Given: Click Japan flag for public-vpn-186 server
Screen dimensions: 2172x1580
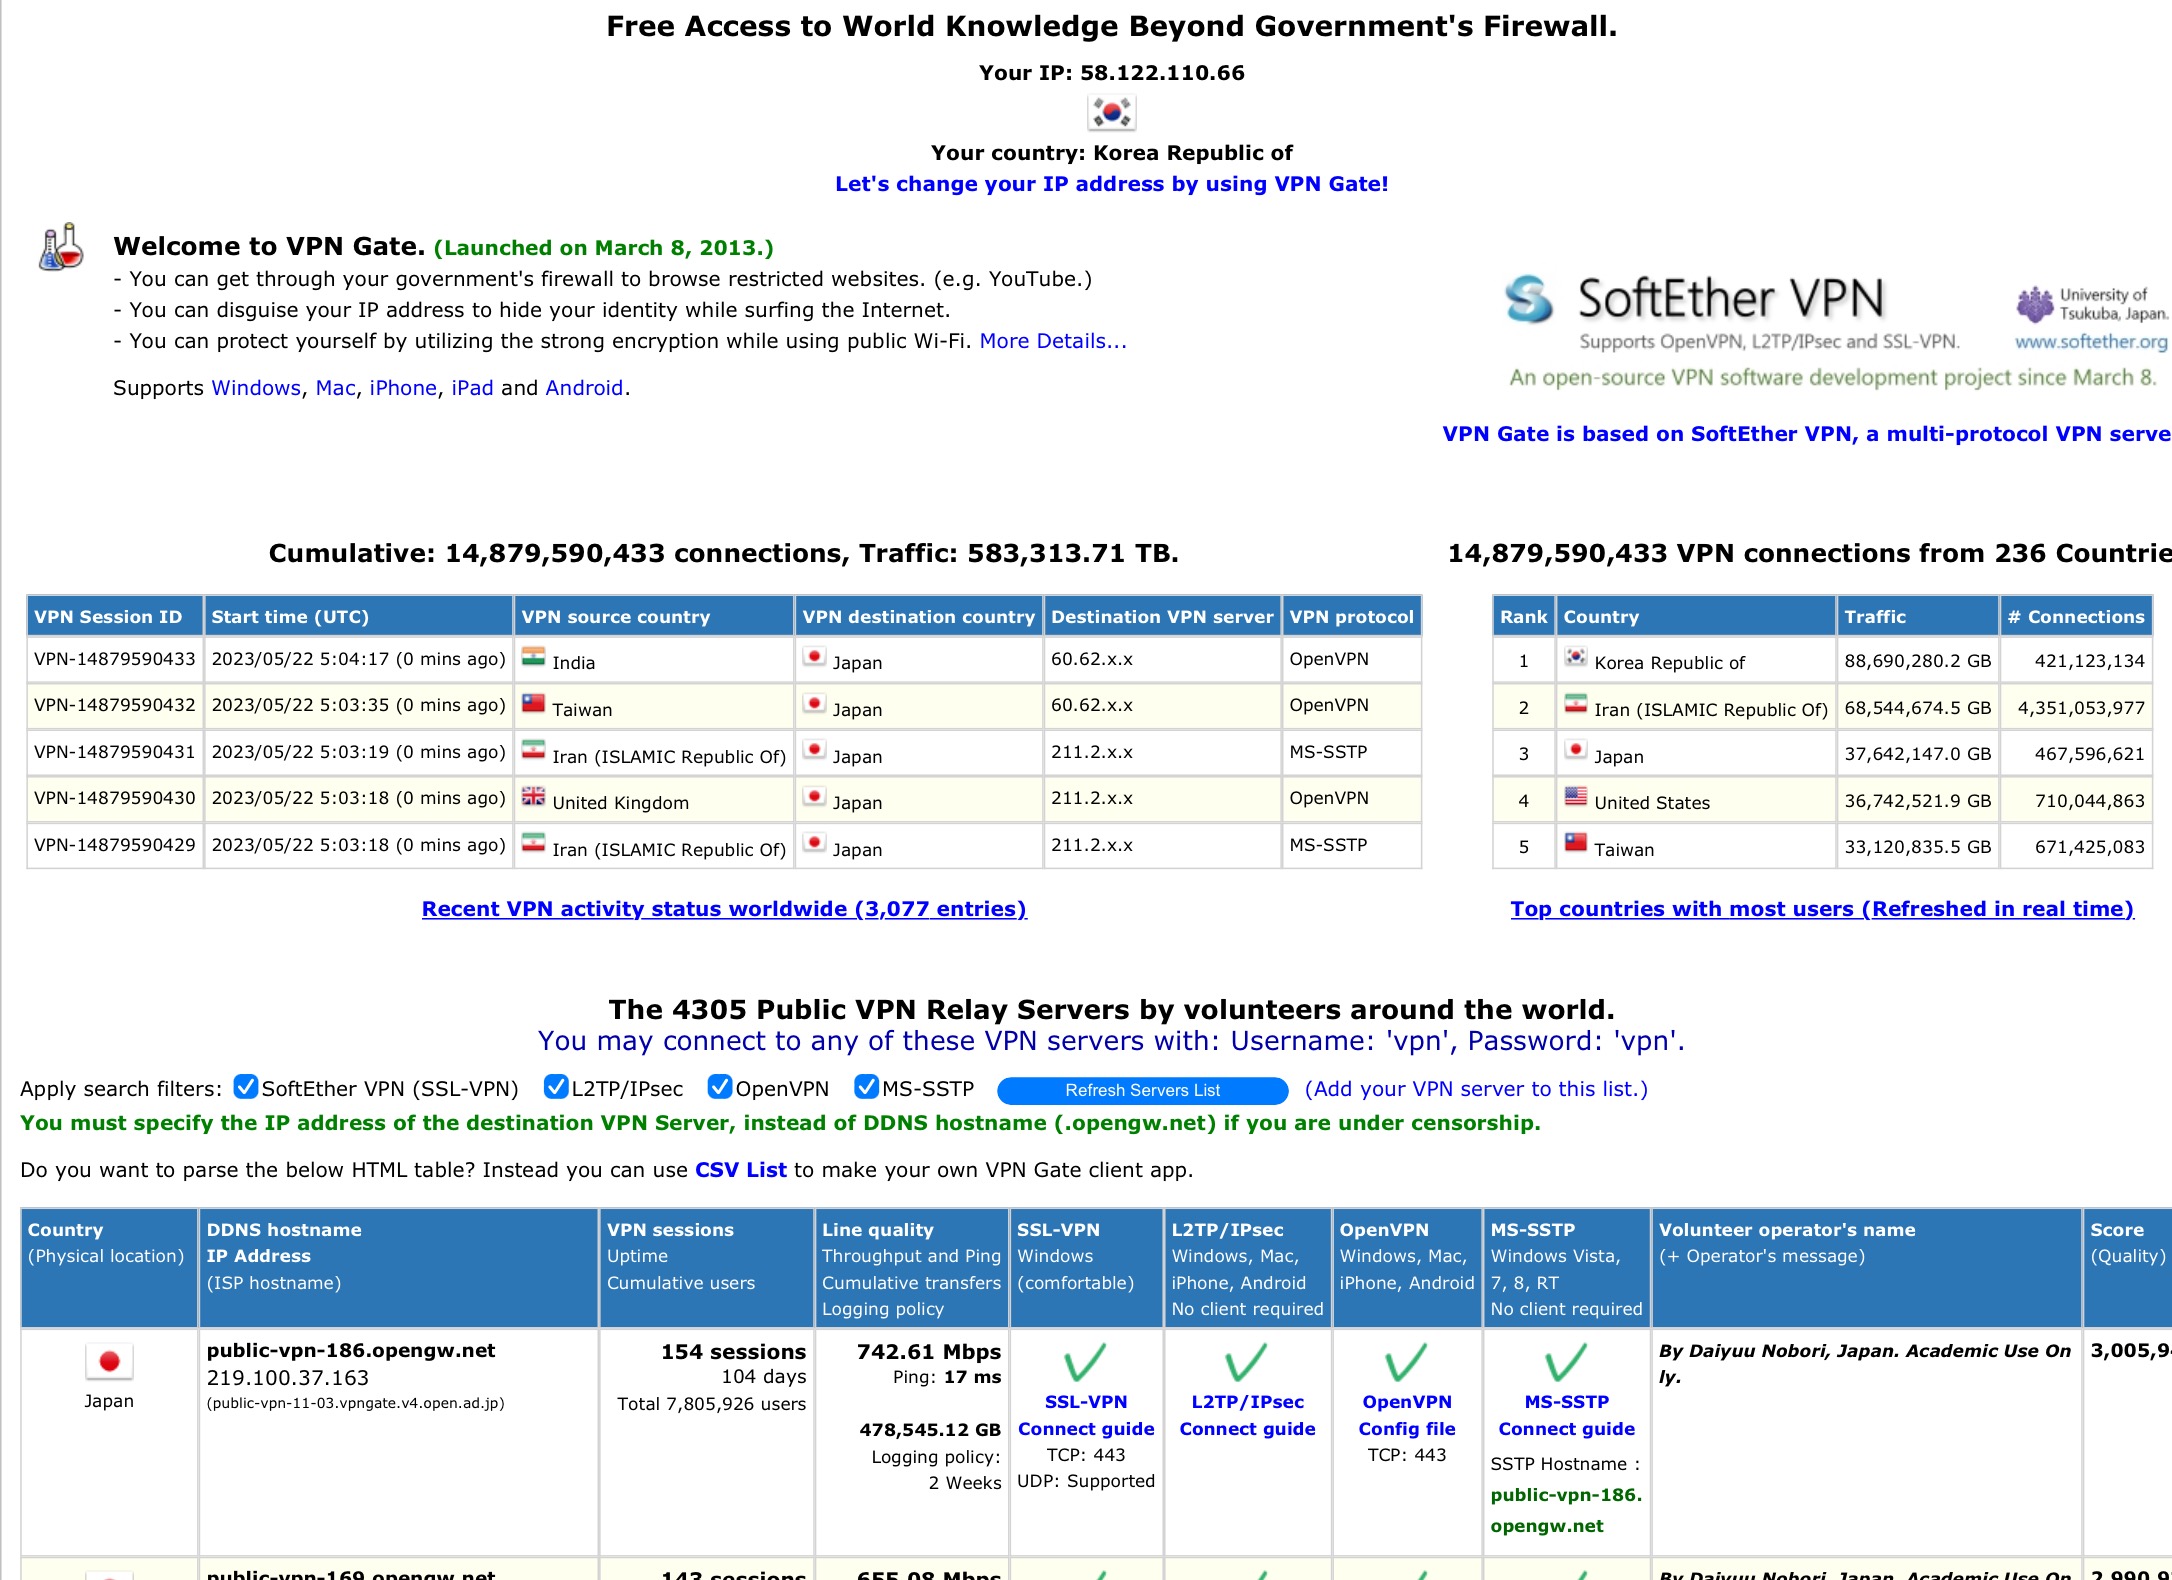Looking at the screenshot, I should click(x=109, y=1361).
